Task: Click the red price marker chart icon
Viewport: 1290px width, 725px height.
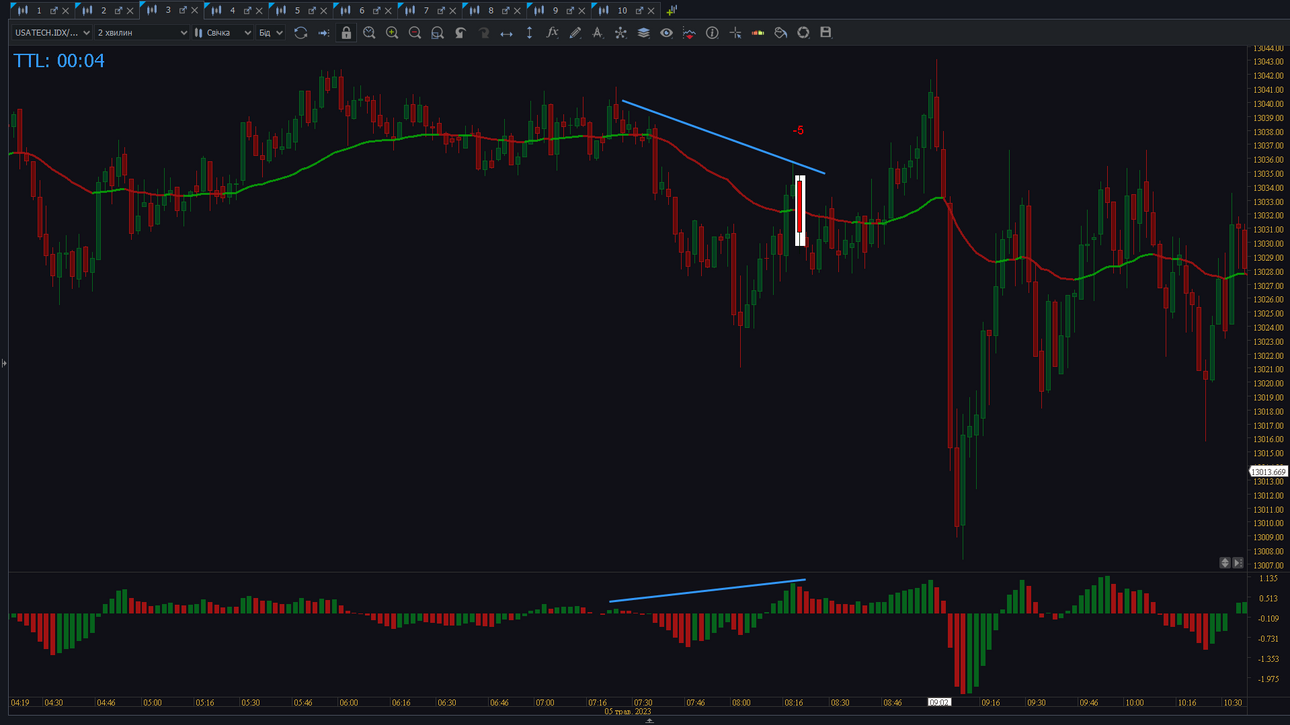Action: (689, 33)
